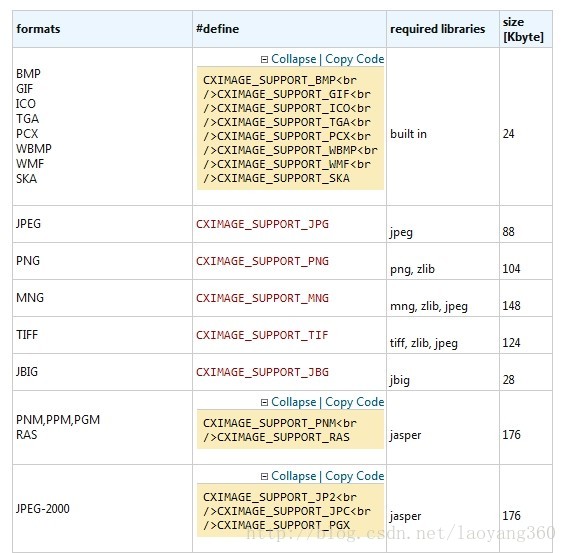This screenshot has height=553, width=567.
Task: Click the JPEG-2000 format cell
Action: (x=43, y=509)
